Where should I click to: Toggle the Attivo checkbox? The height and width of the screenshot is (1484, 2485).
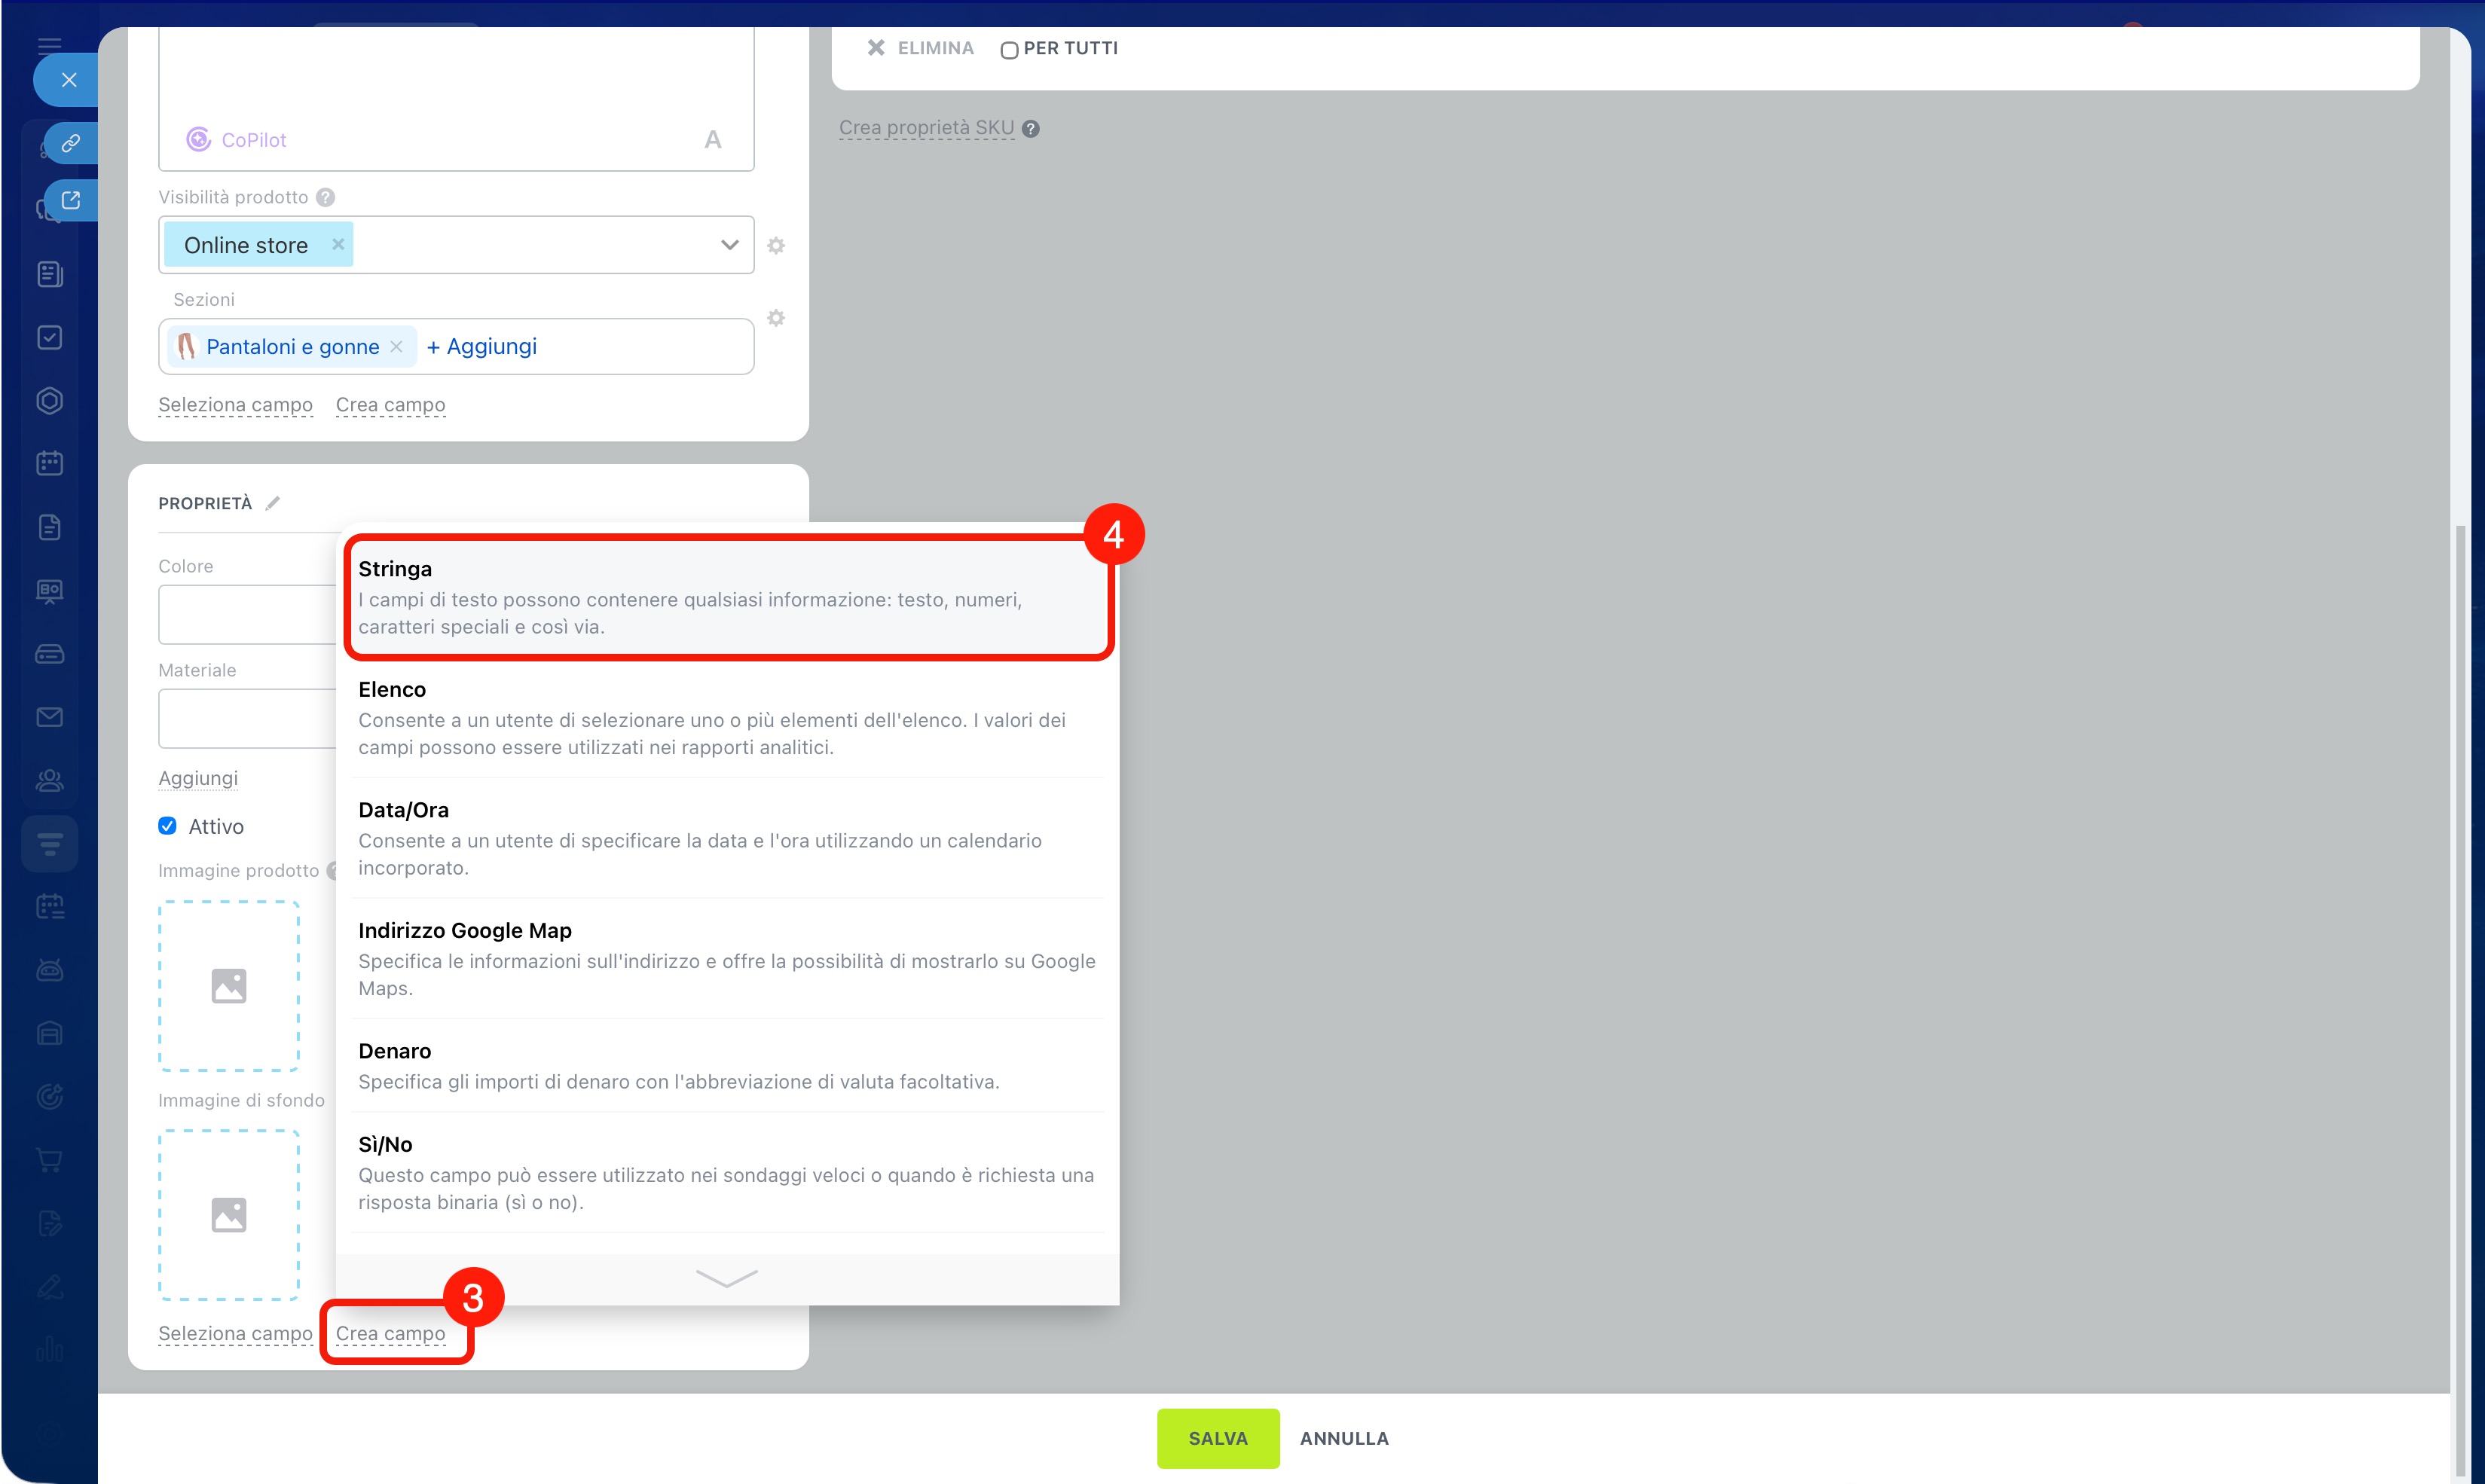(x=167, y=826)
